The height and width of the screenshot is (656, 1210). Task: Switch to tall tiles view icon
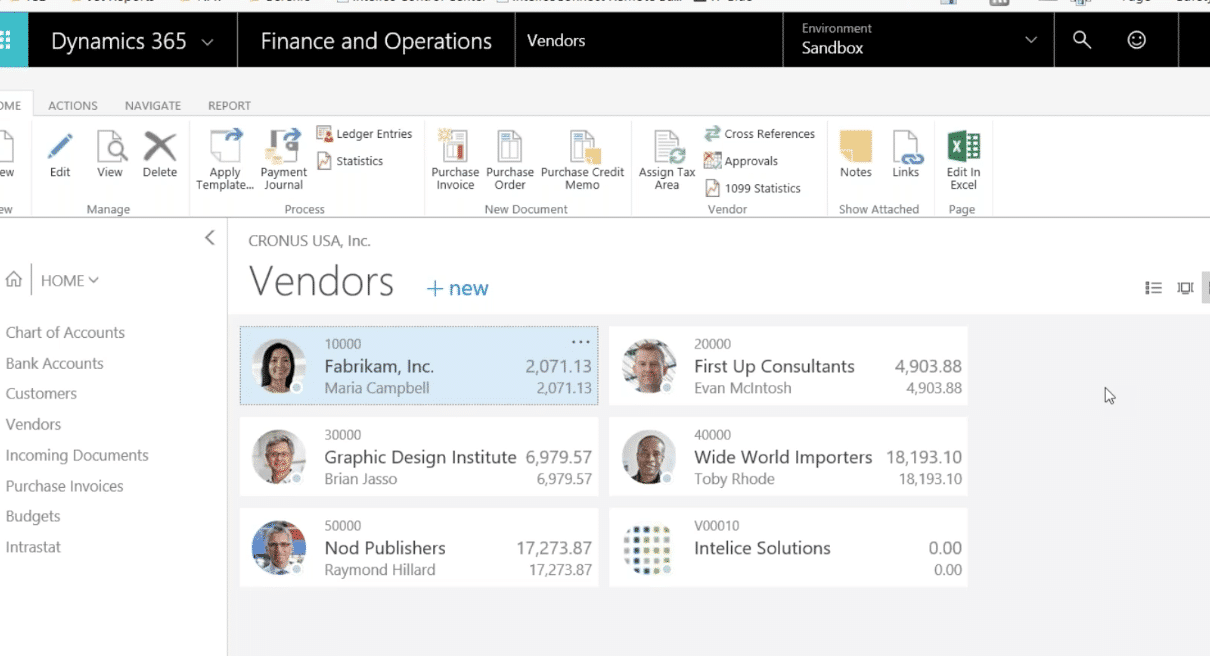1185,288
